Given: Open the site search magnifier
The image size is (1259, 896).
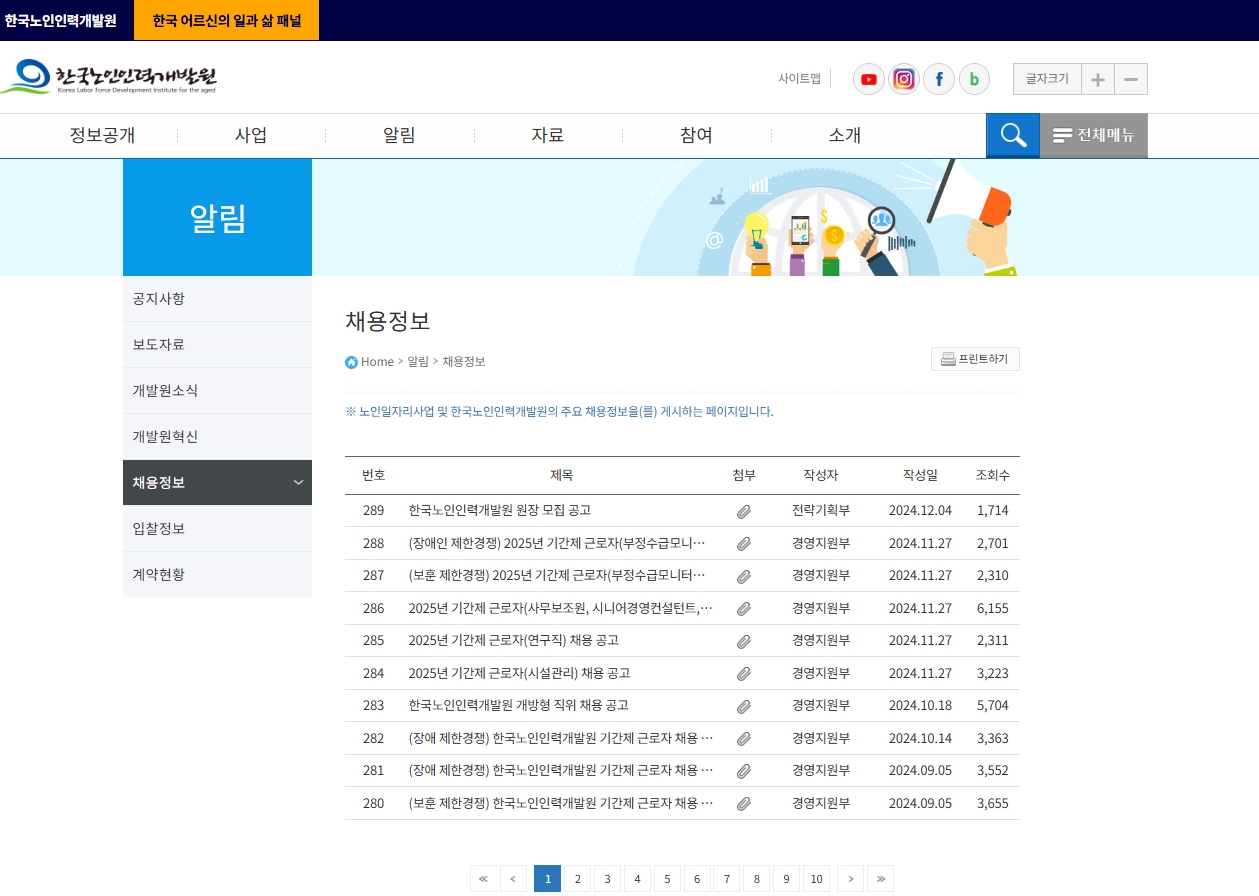Looking at the screenshot, I should 1013,135.
